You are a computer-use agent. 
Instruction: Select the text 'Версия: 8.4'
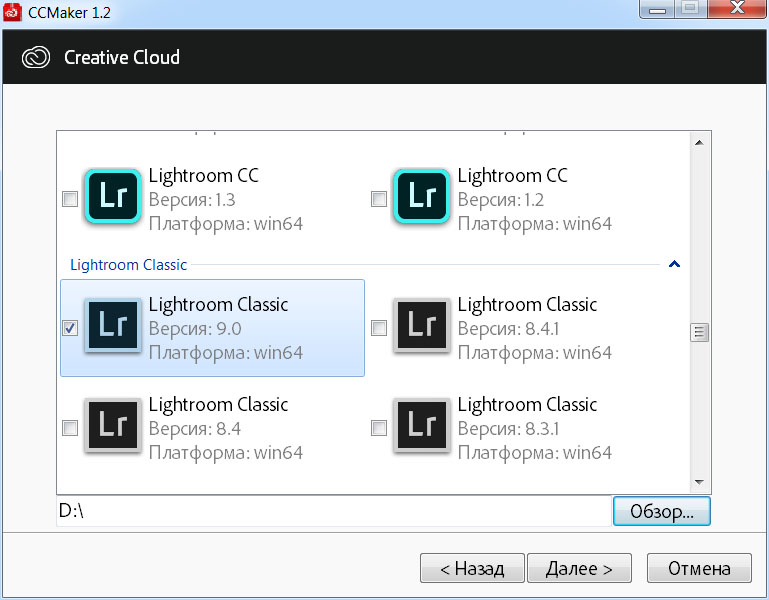195,429
